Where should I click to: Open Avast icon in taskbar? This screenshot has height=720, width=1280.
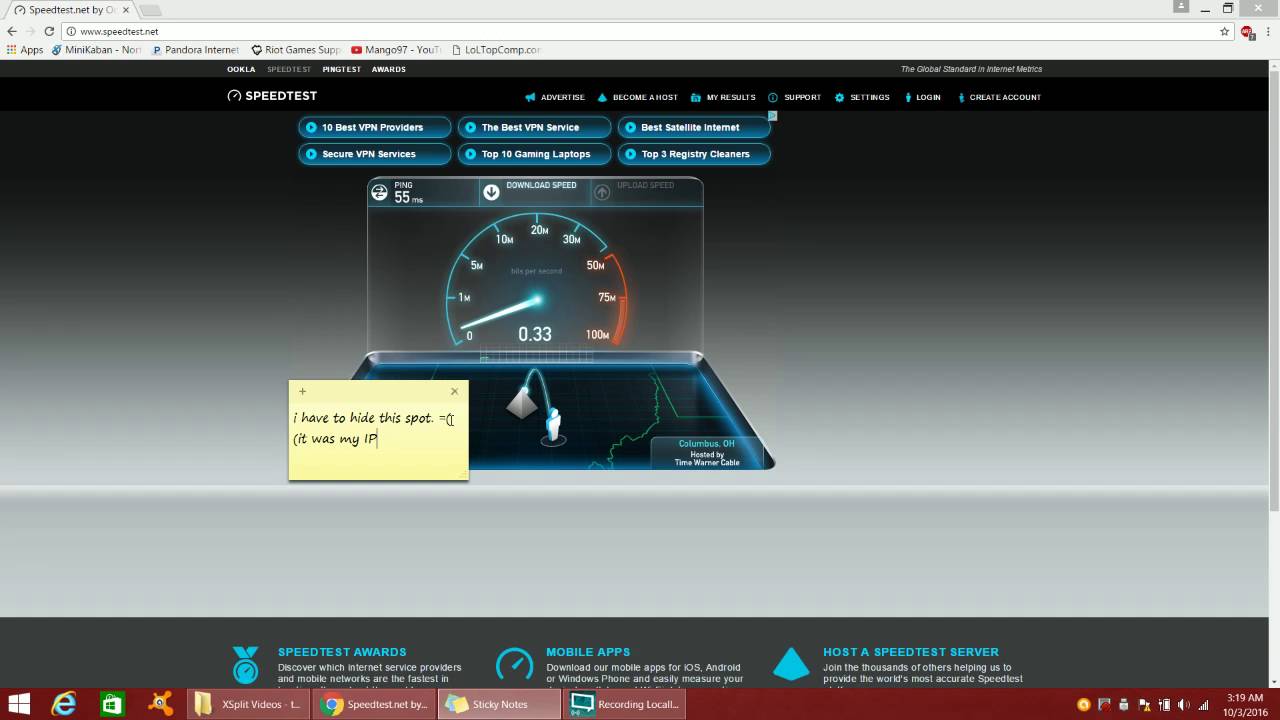click(160, 704)
